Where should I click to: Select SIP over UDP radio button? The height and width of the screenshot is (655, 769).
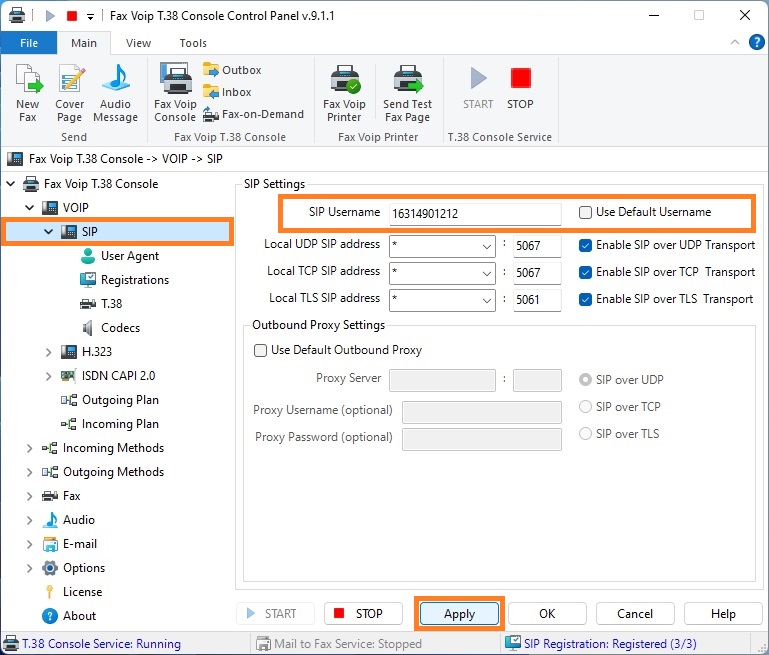pyautogui.click(x=585, y=380)
